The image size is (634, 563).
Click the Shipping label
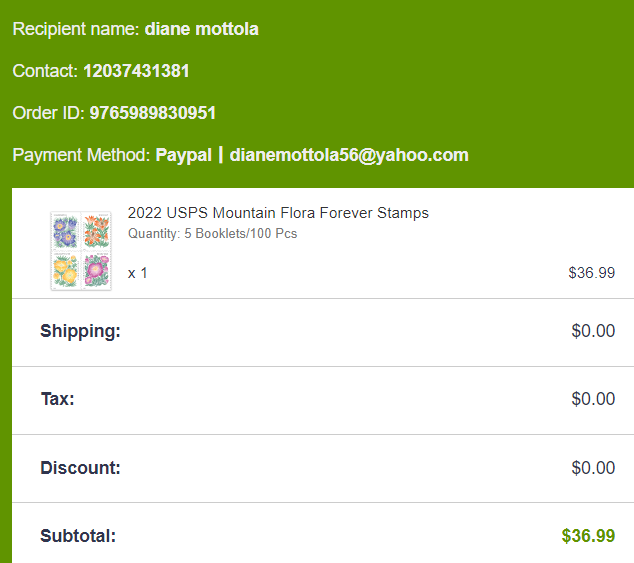(80, 331)
